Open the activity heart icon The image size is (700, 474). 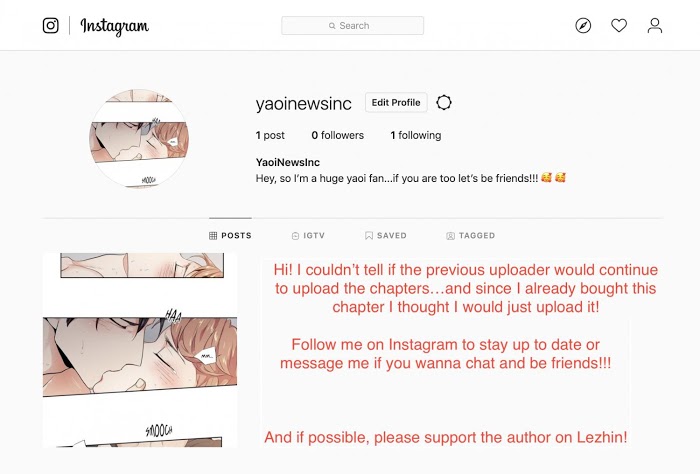(x=619, y=25)
